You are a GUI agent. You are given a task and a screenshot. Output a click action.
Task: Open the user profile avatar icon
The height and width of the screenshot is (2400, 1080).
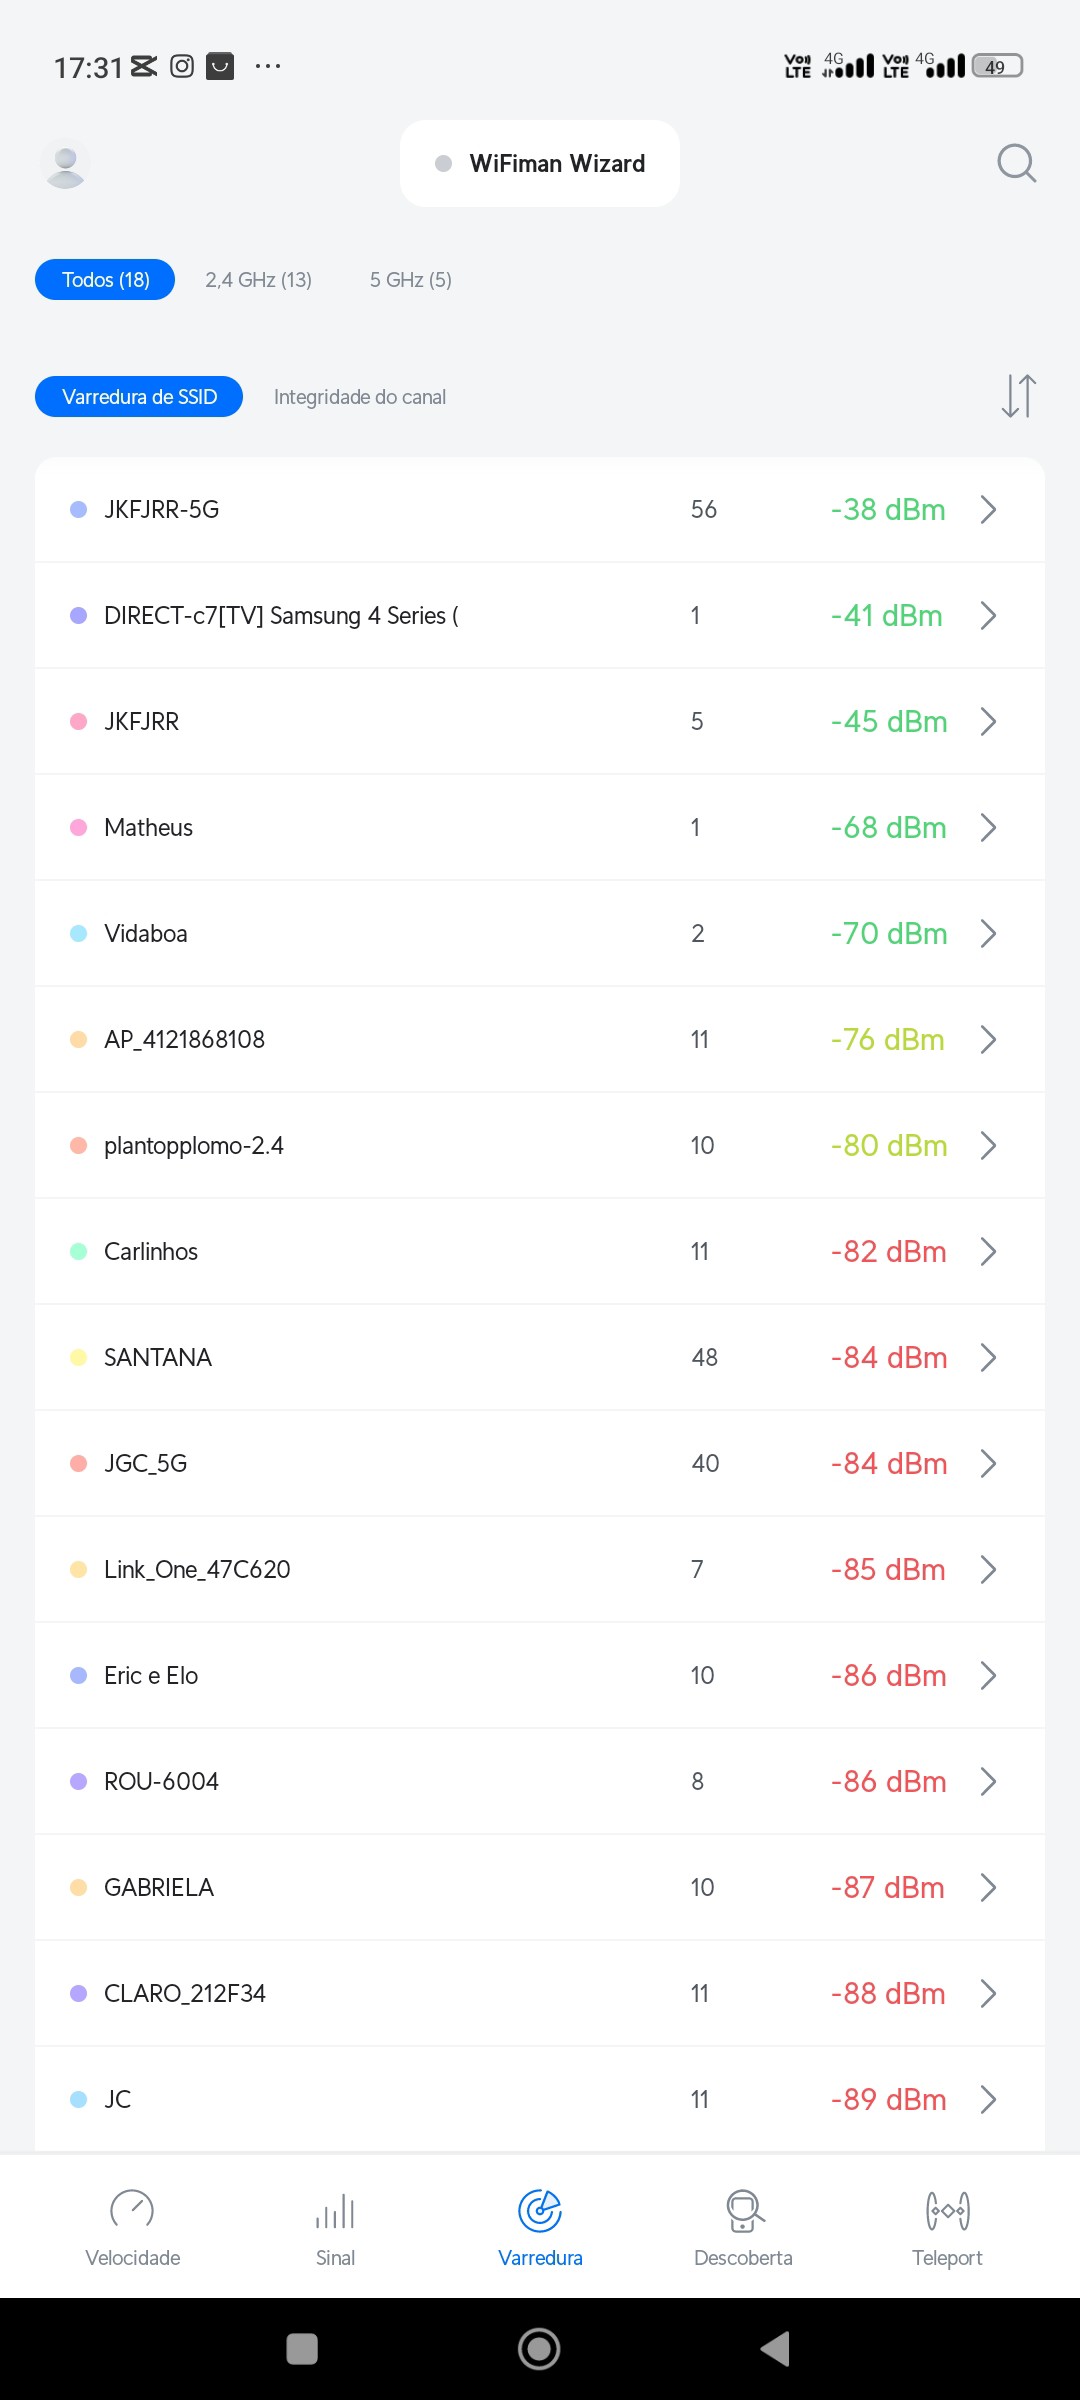click(66, 164)
